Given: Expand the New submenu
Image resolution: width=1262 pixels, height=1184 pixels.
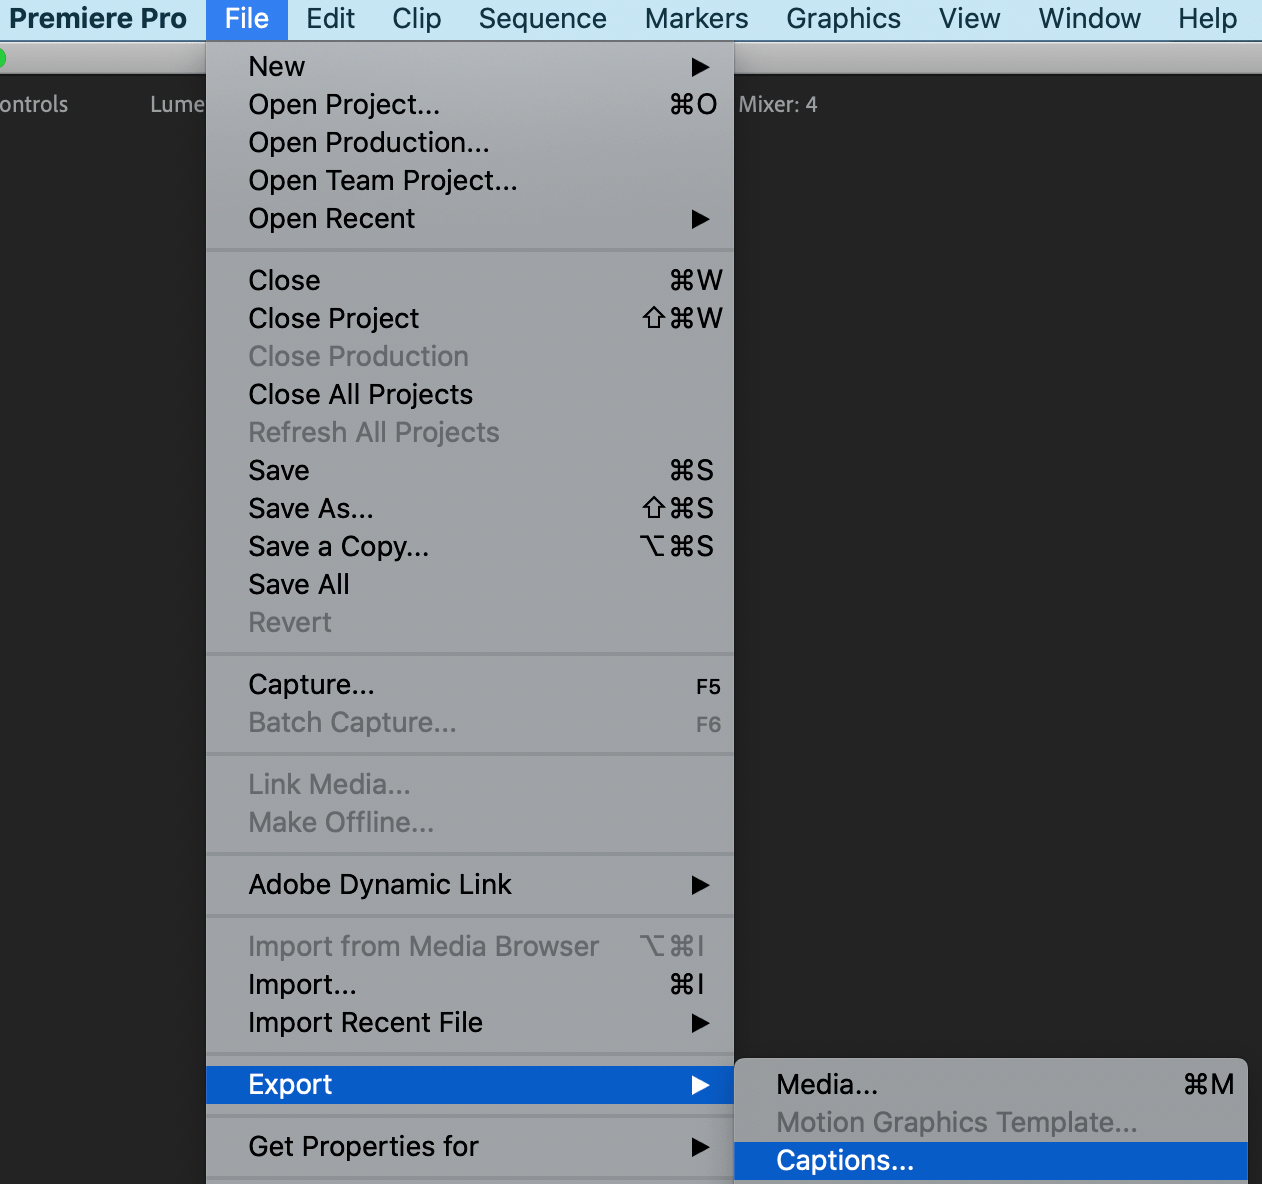Looking at the screenshot, I should tap(276, 66).
